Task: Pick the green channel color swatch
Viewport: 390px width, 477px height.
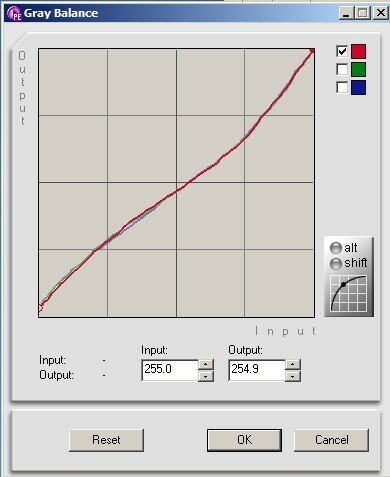Action: click(359, 69)
